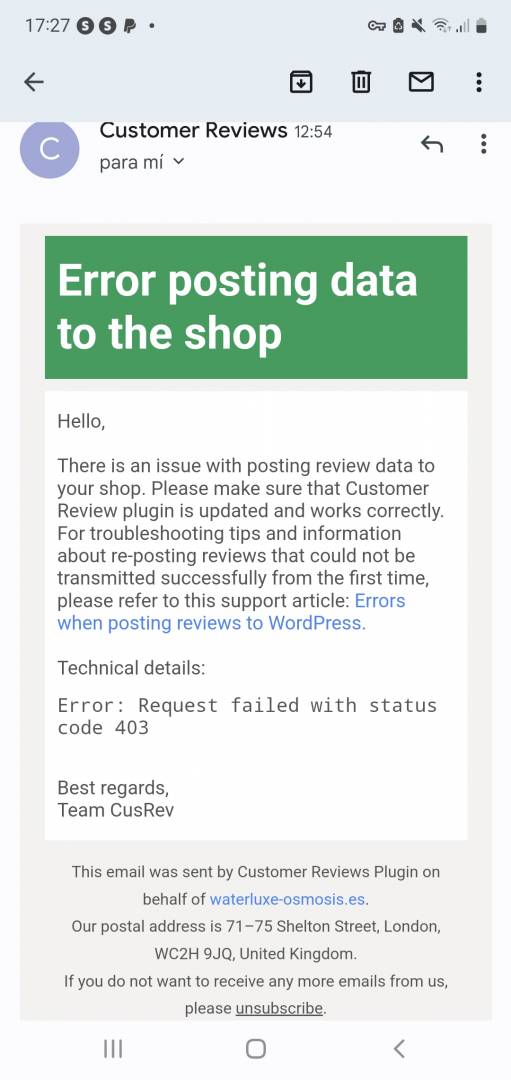
Task: Expand recipient details next to 'para mí'
Action: tap(178, 162)
